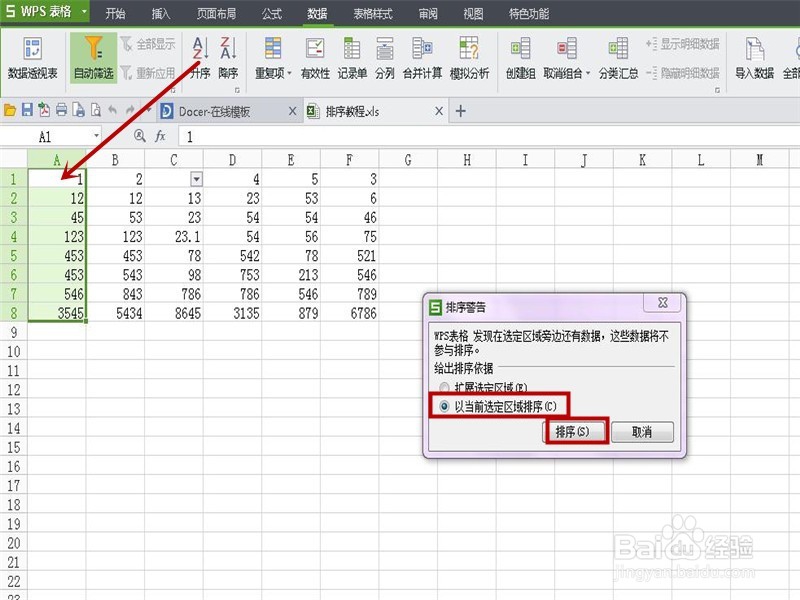
Task: Switch to 特色功能 ribbon tab
Action: 529,13
